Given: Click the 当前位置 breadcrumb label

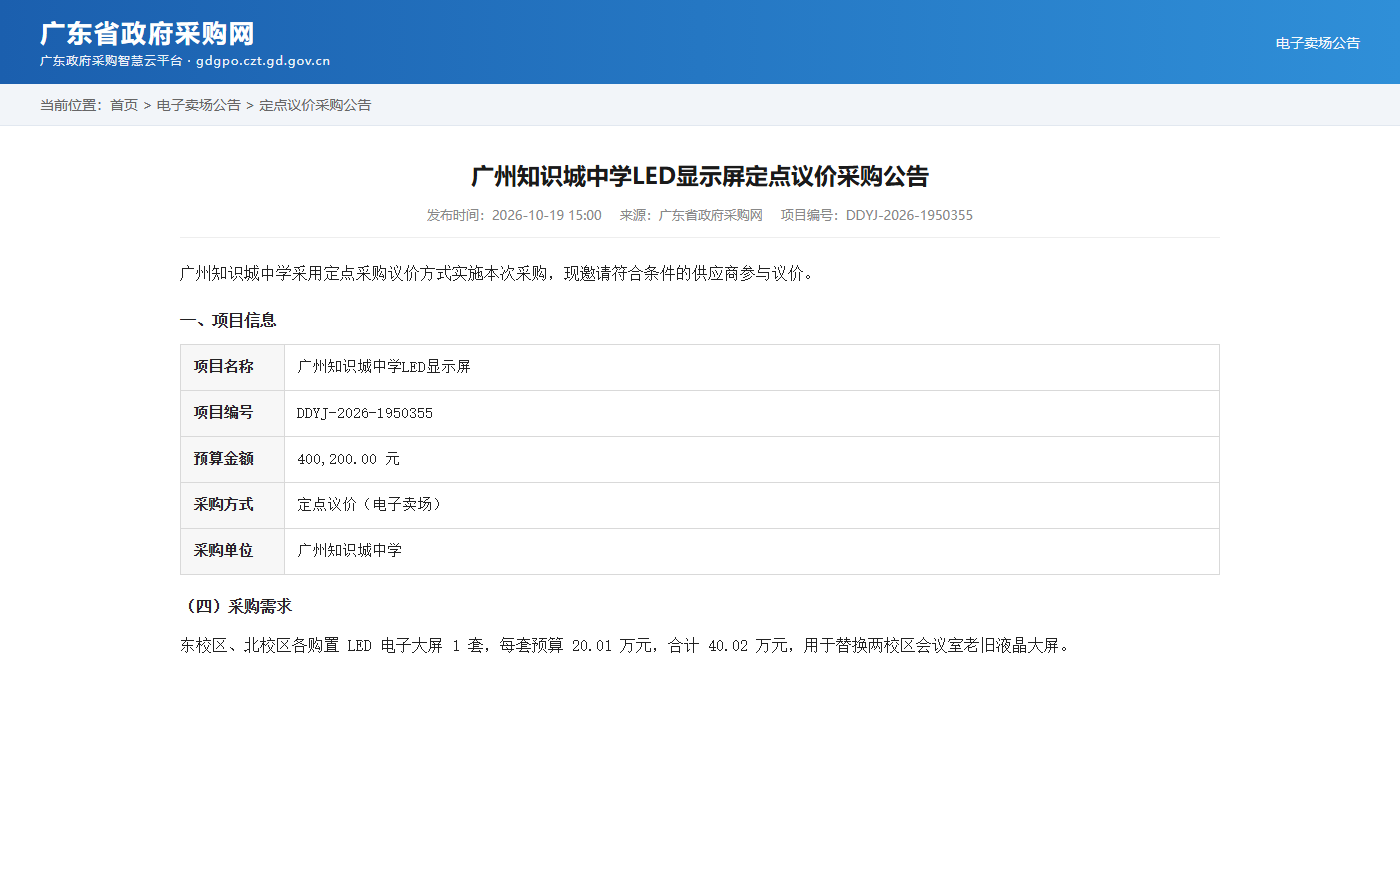Looking at the screenshot, I should pyautogui.click(x=72, y=105).
